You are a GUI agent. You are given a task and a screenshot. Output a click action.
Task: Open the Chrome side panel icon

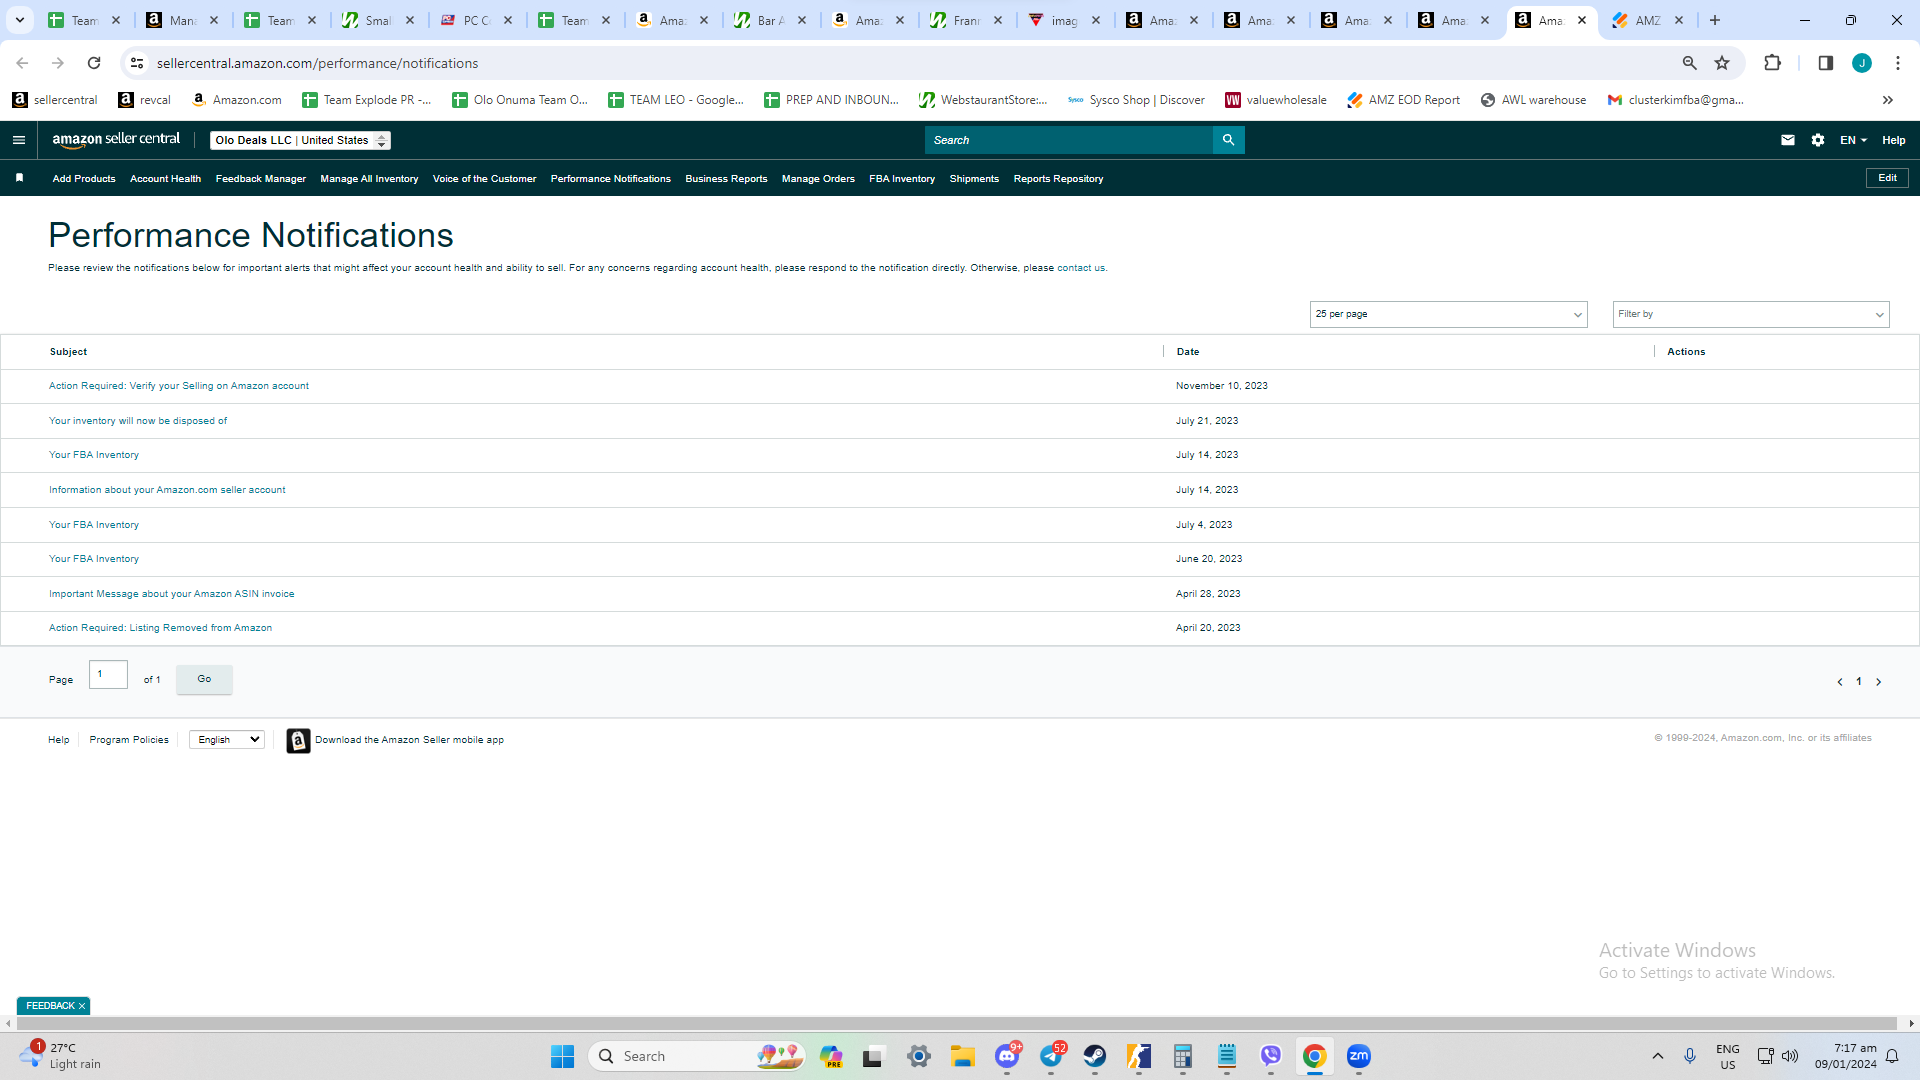coord(1825,63)
